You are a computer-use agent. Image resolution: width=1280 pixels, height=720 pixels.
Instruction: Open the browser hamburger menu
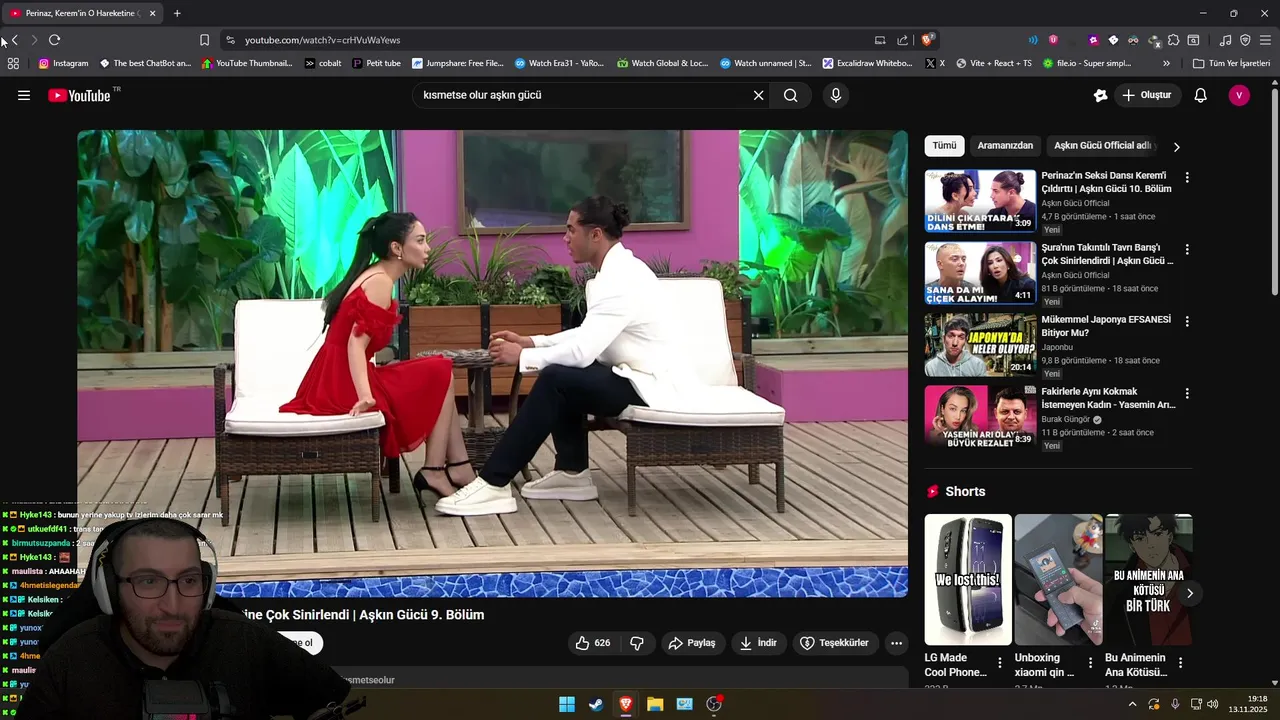coord(1265,40)
